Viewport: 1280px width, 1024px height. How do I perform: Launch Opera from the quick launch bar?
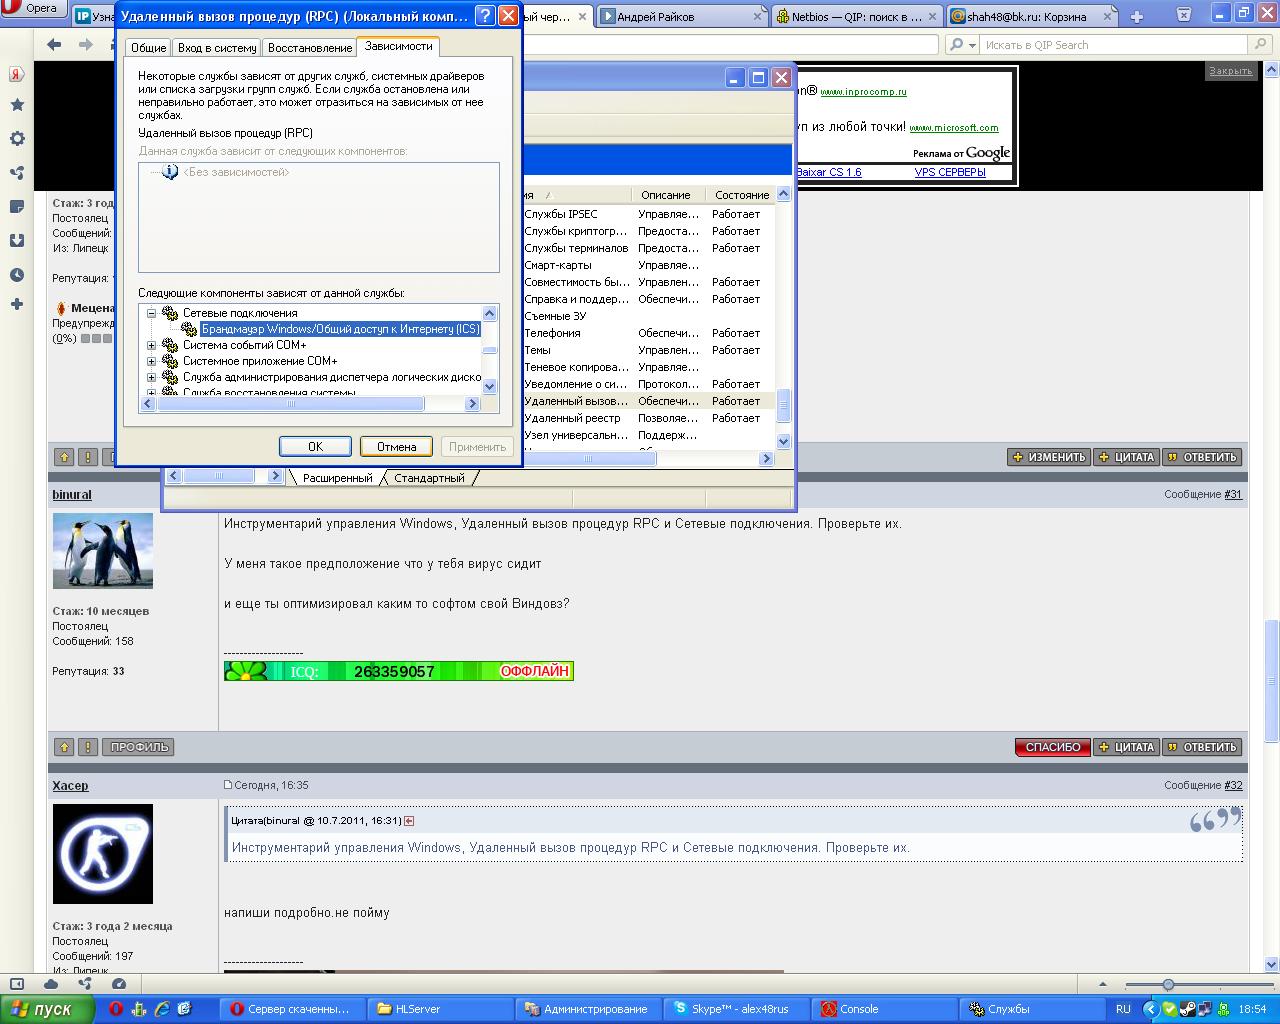click(x=116, y=1009)
